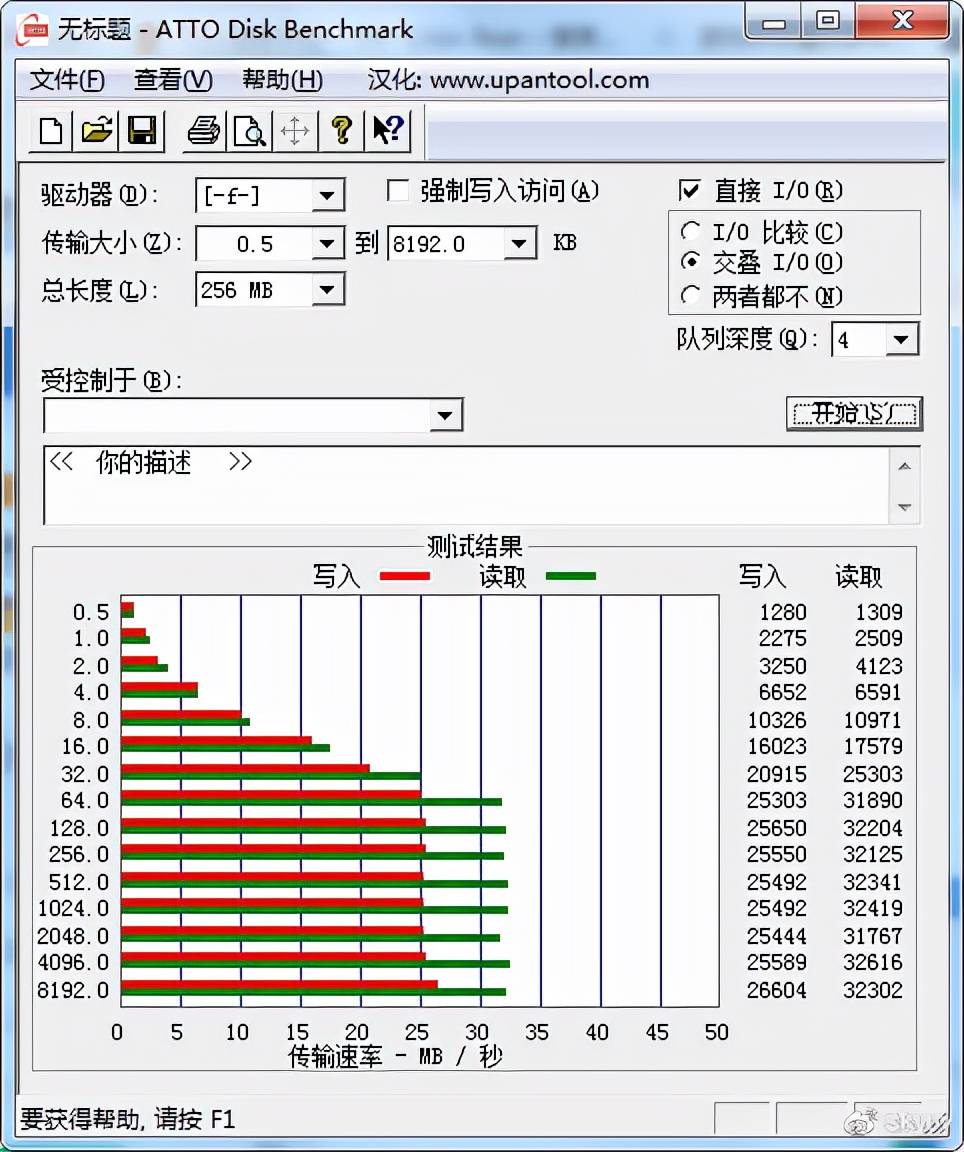Print the benchmark report
Image resolution: width=964 pixels, height=1152 pixels.
(203, 131)
